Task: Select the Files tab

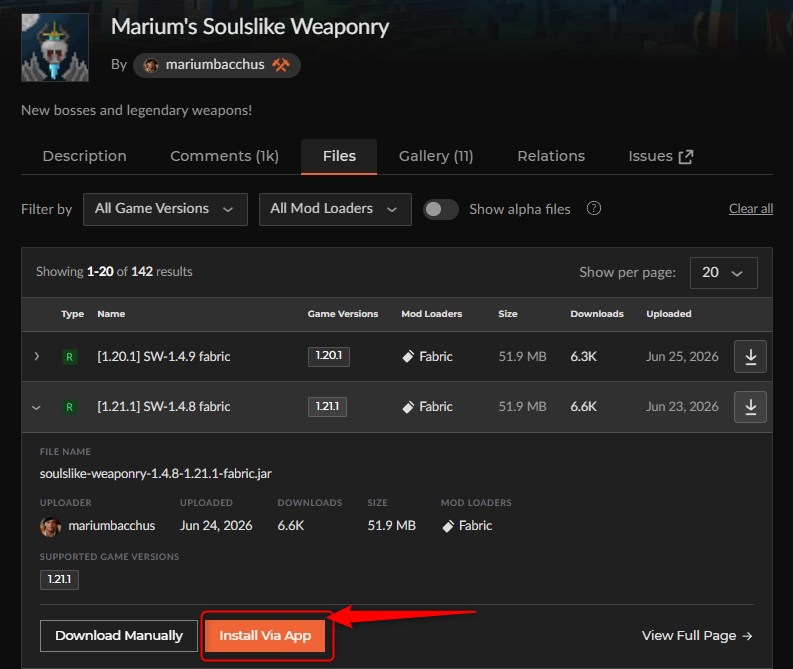Action: click(x=339, y=156)
